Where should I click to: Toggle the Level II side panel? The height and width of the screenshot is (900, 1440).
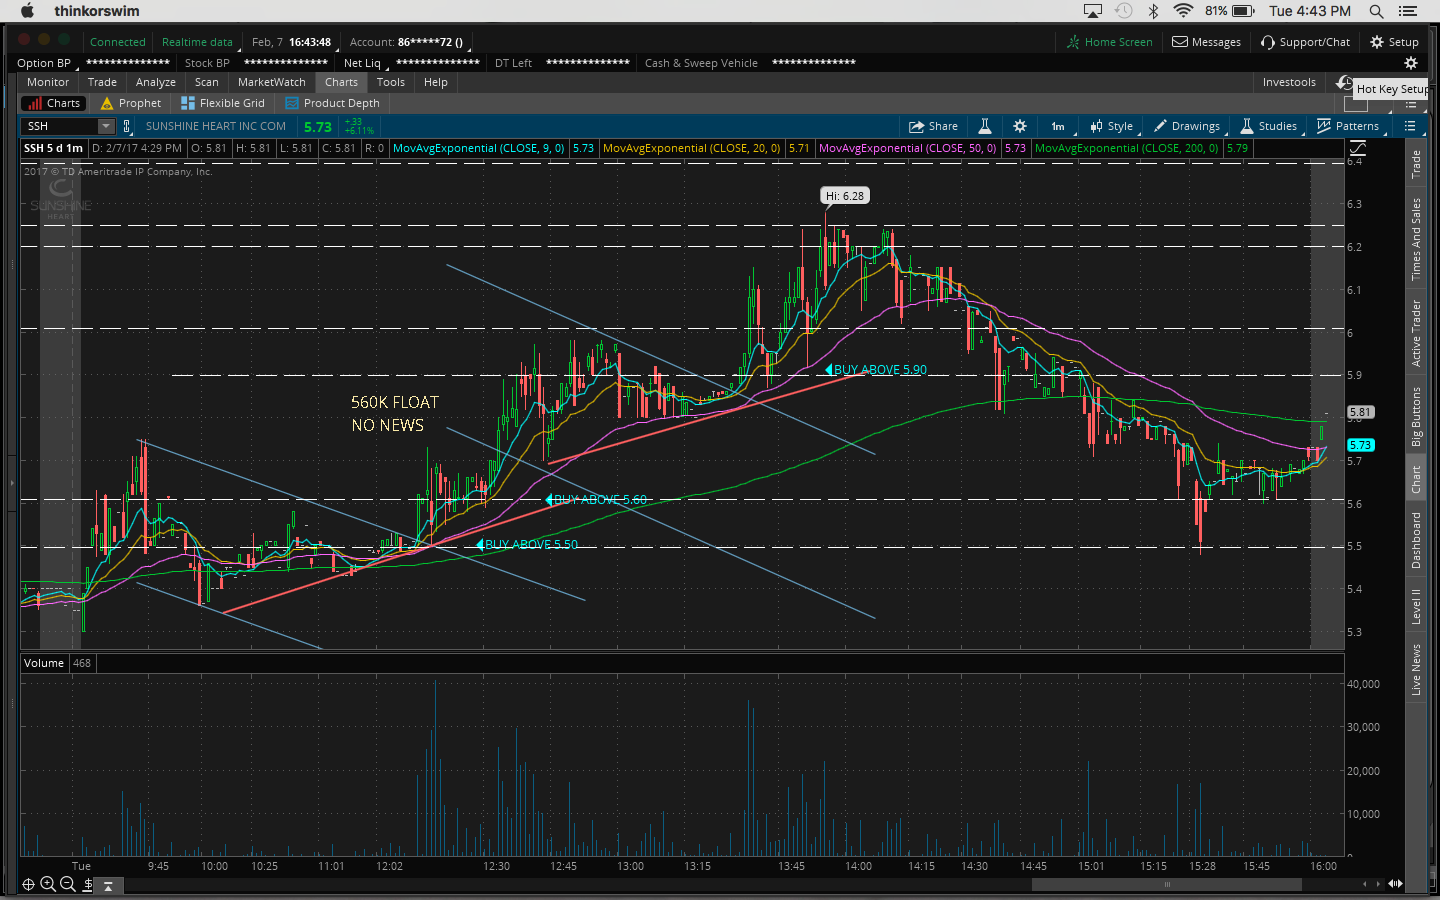(x=1416, y=606)
